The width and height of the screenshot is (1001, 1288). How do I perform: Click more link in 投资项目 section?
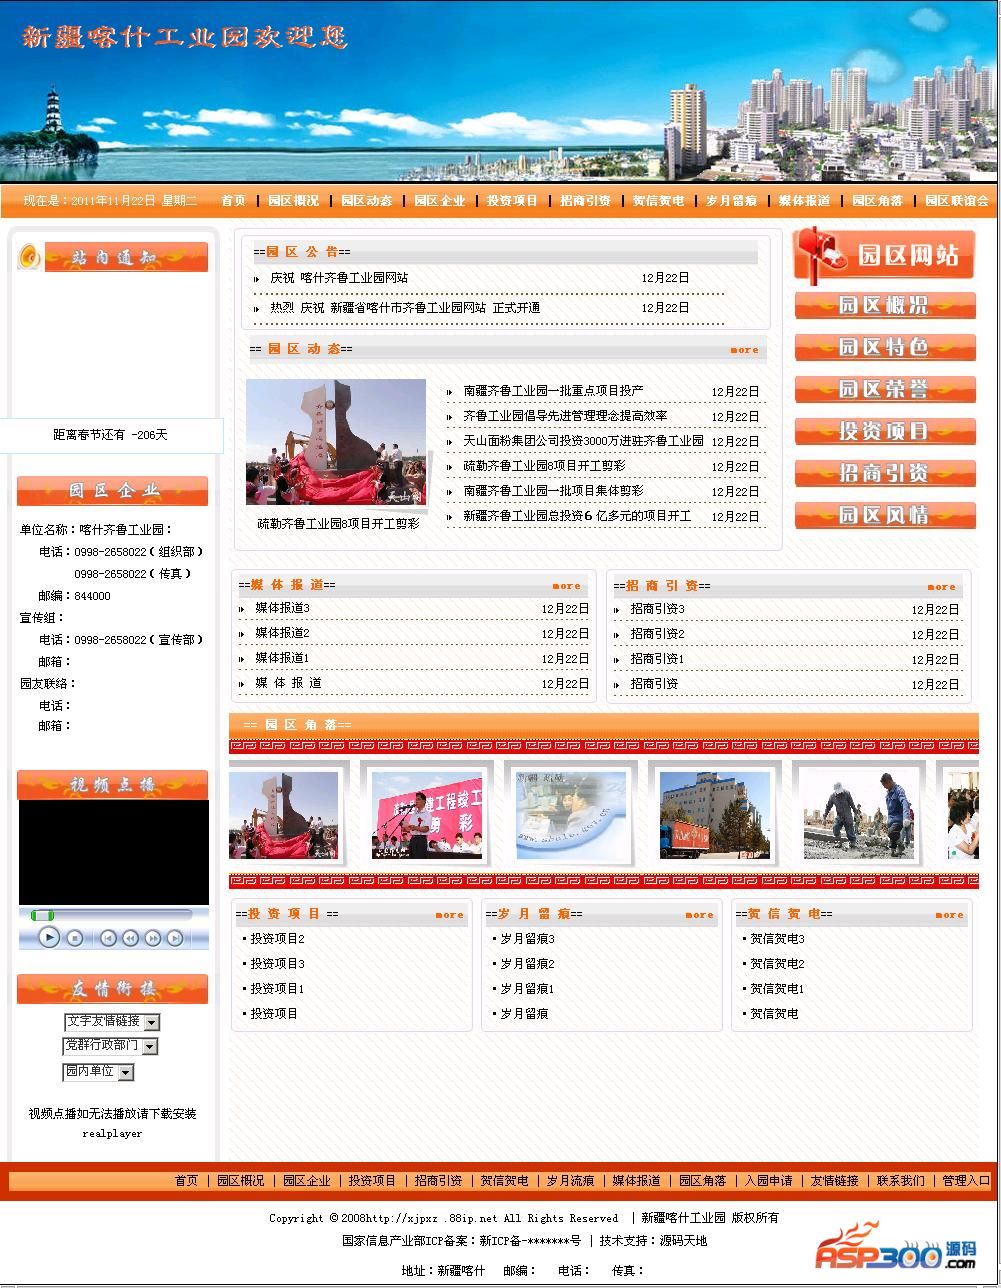pos(449,914)
